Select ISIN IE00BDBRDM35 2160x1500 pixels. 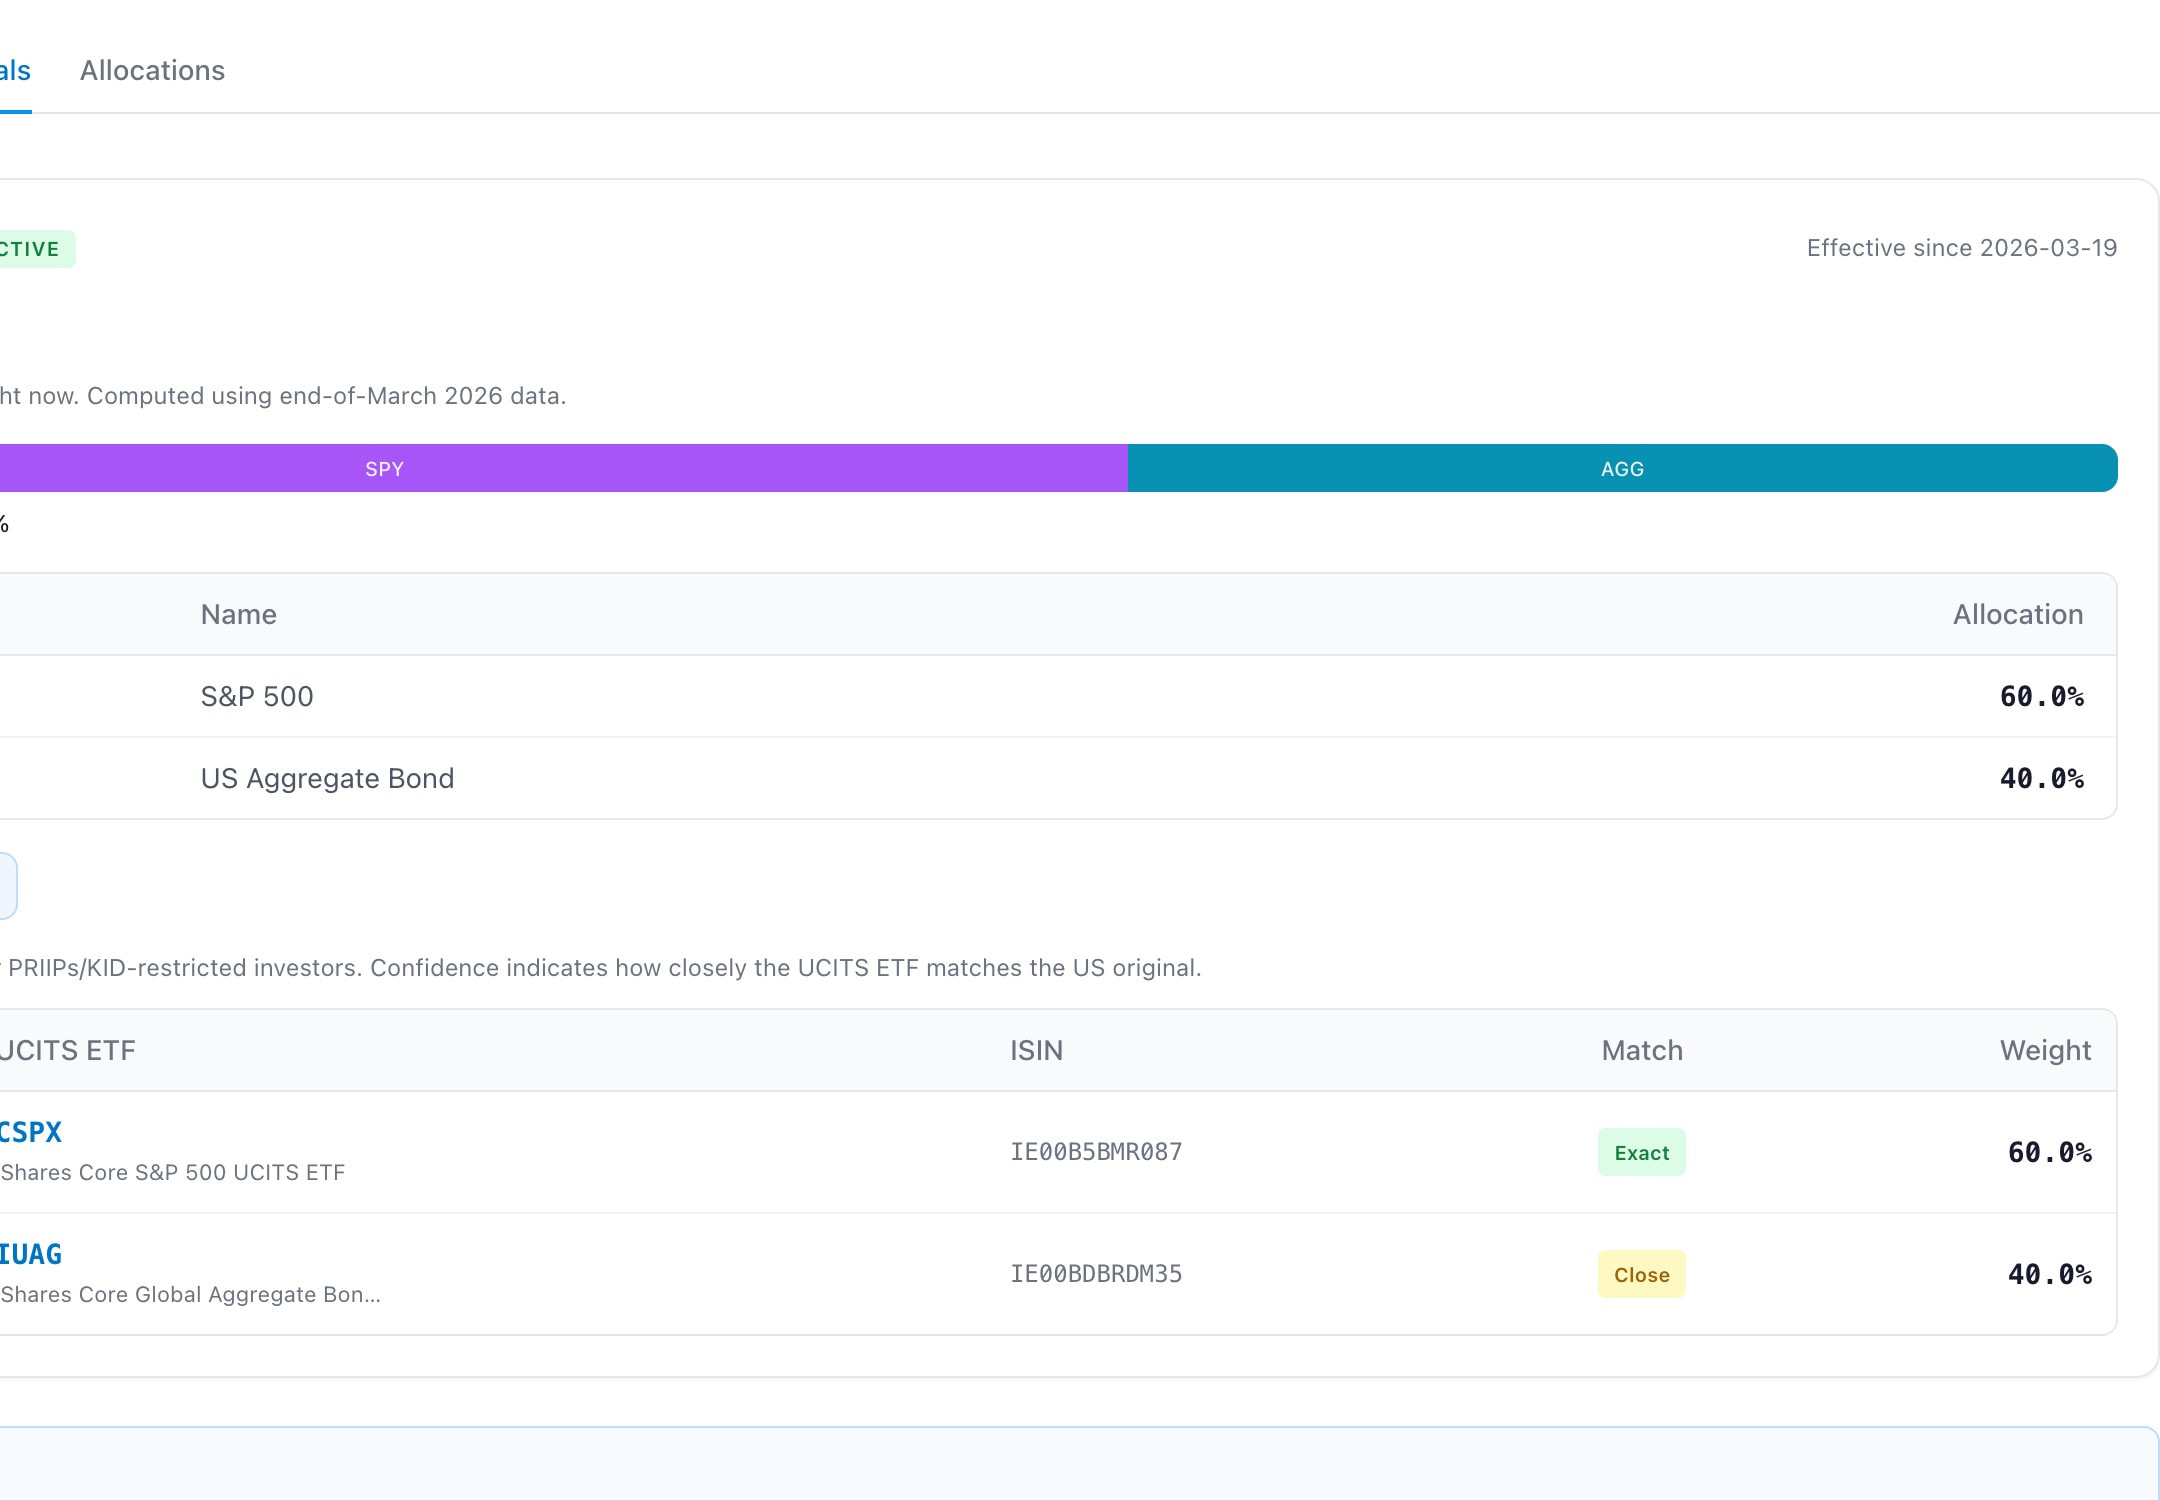1096,1274
